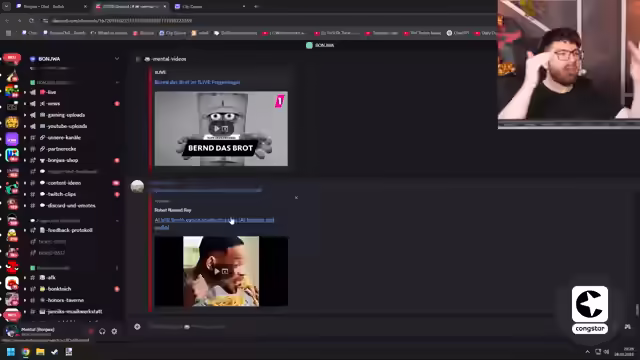Toggle the muted microphone icon
The height and width of the screenshot is (360, 640).
(x=91, y=331)
